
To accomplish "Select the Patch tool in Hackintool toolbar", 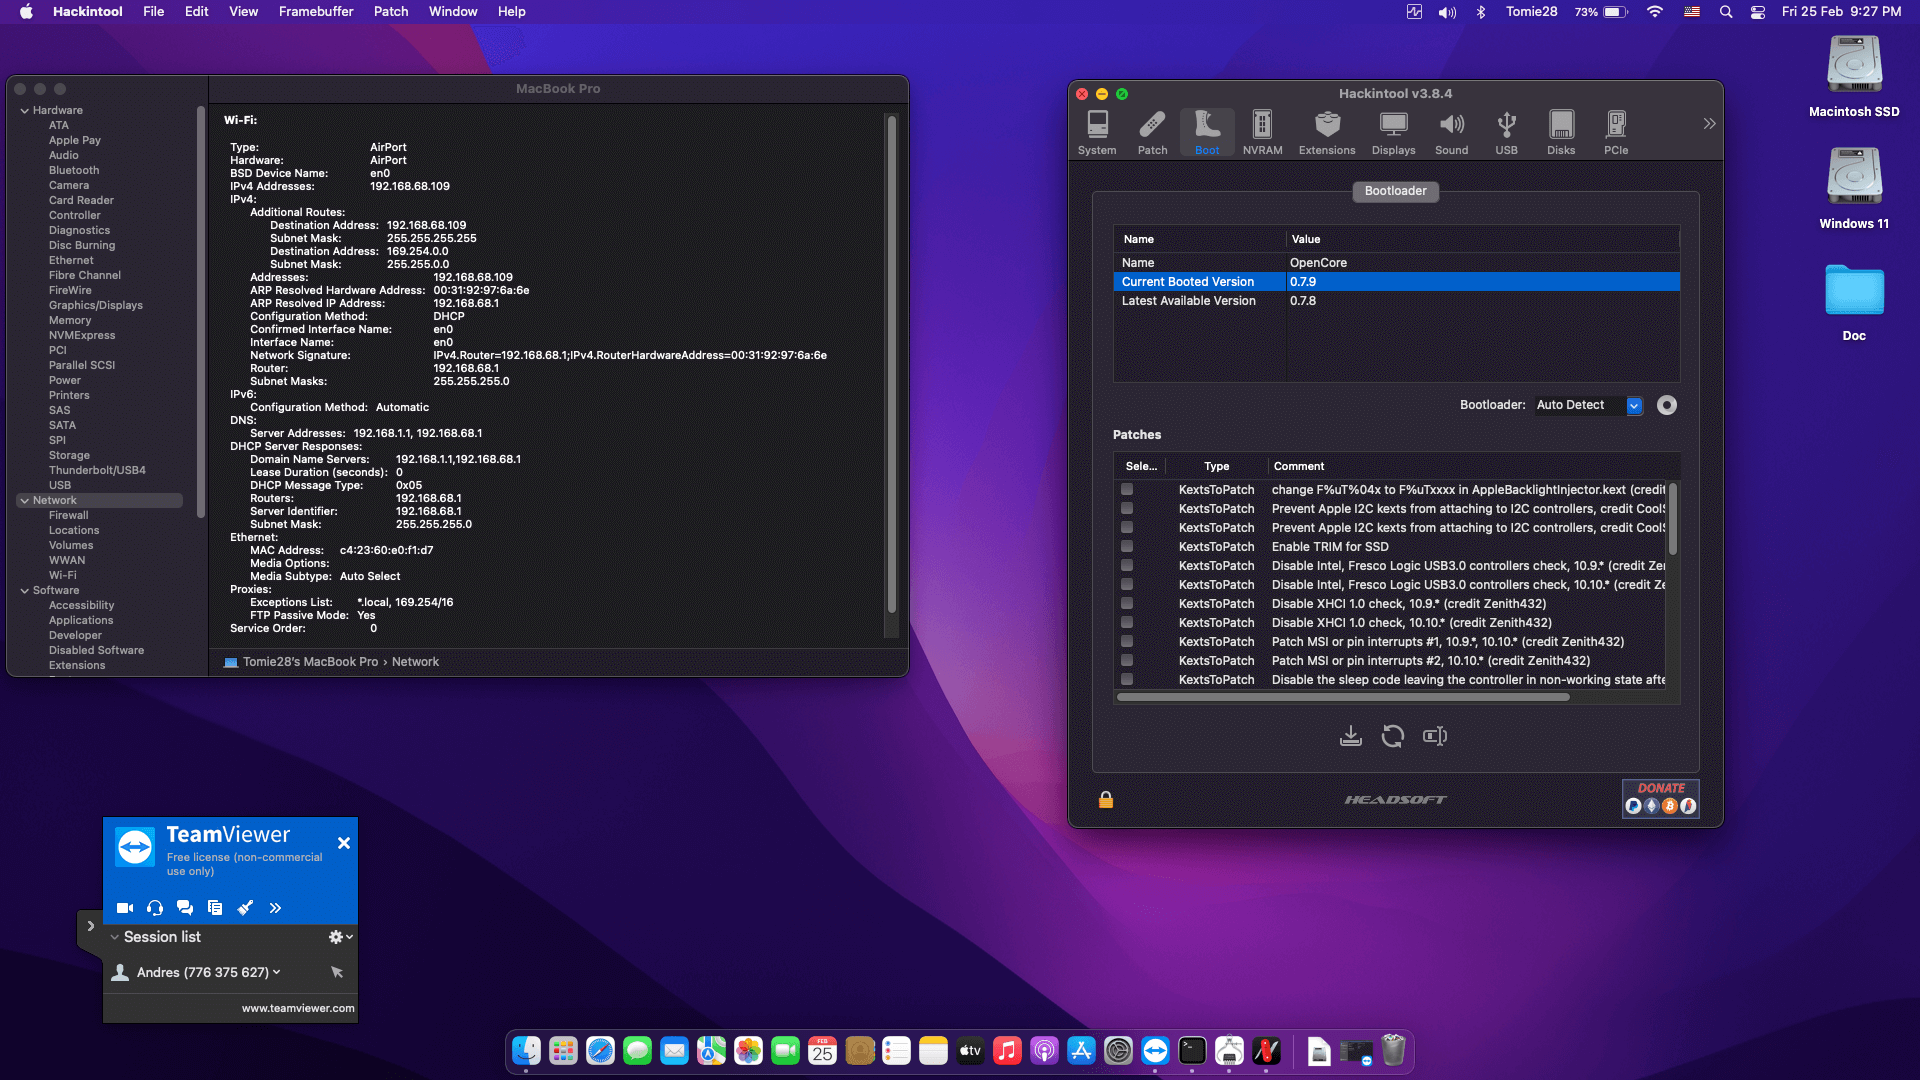I will 1152,132.
